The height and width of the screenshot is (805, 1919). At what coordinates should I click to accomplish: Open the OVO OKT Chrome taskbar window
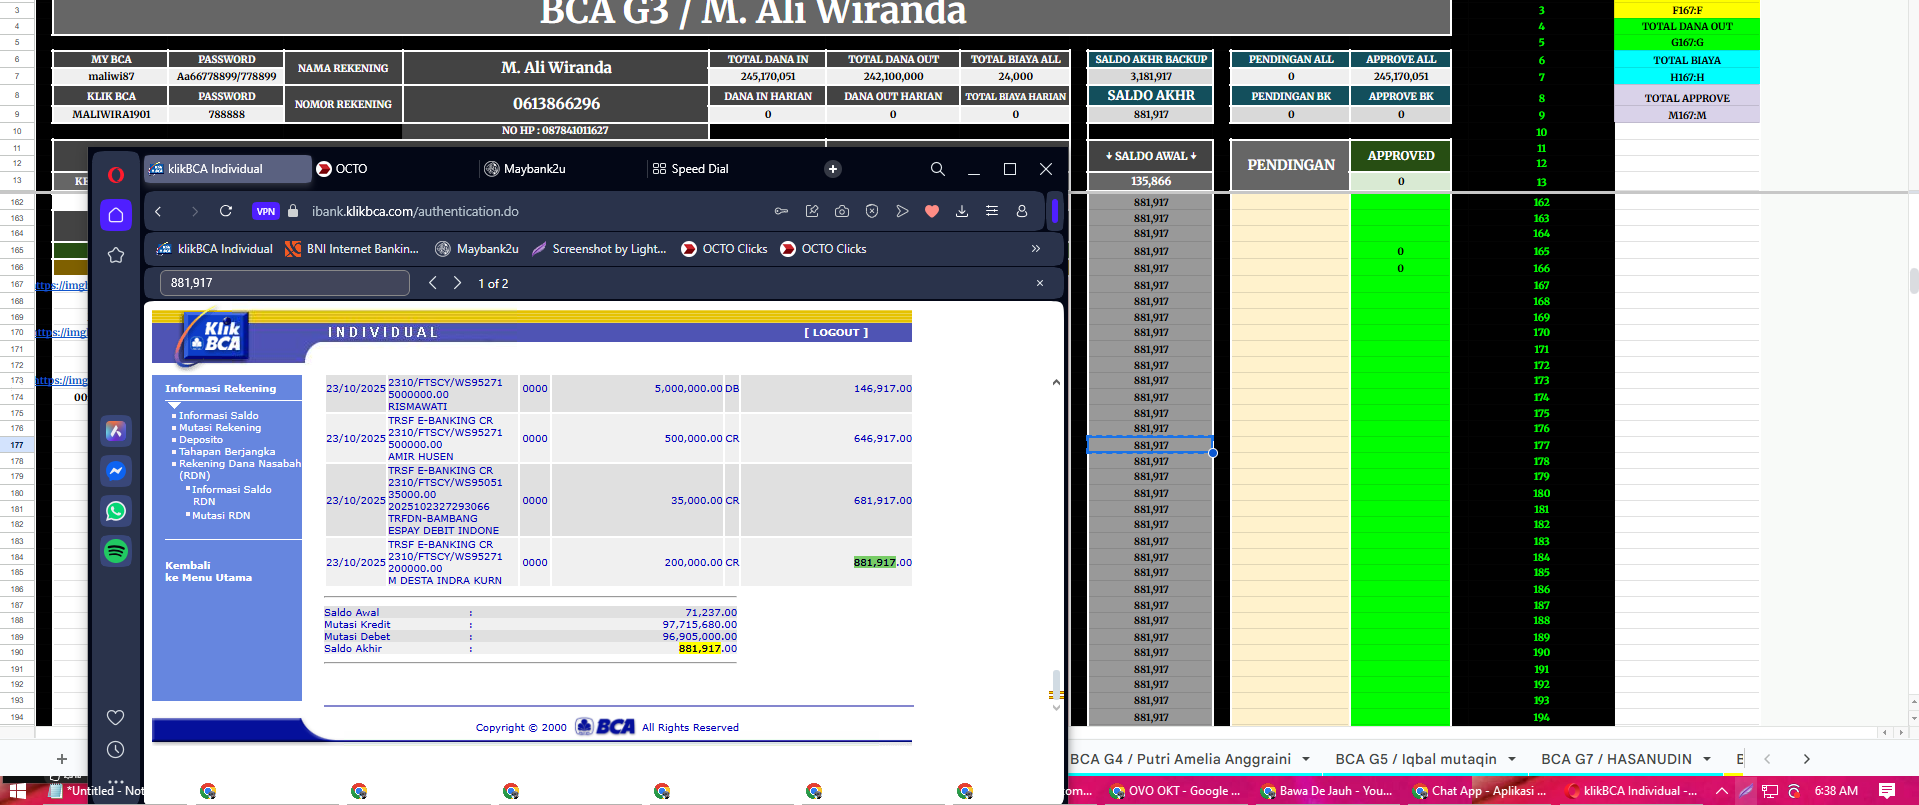[x=1175, y=790]
